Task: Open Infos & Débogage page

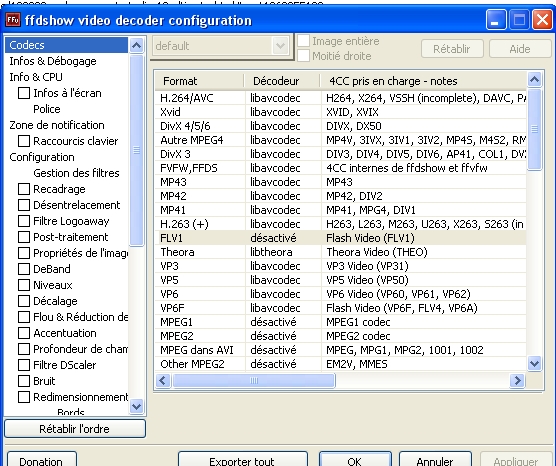Action: point(53,61)
